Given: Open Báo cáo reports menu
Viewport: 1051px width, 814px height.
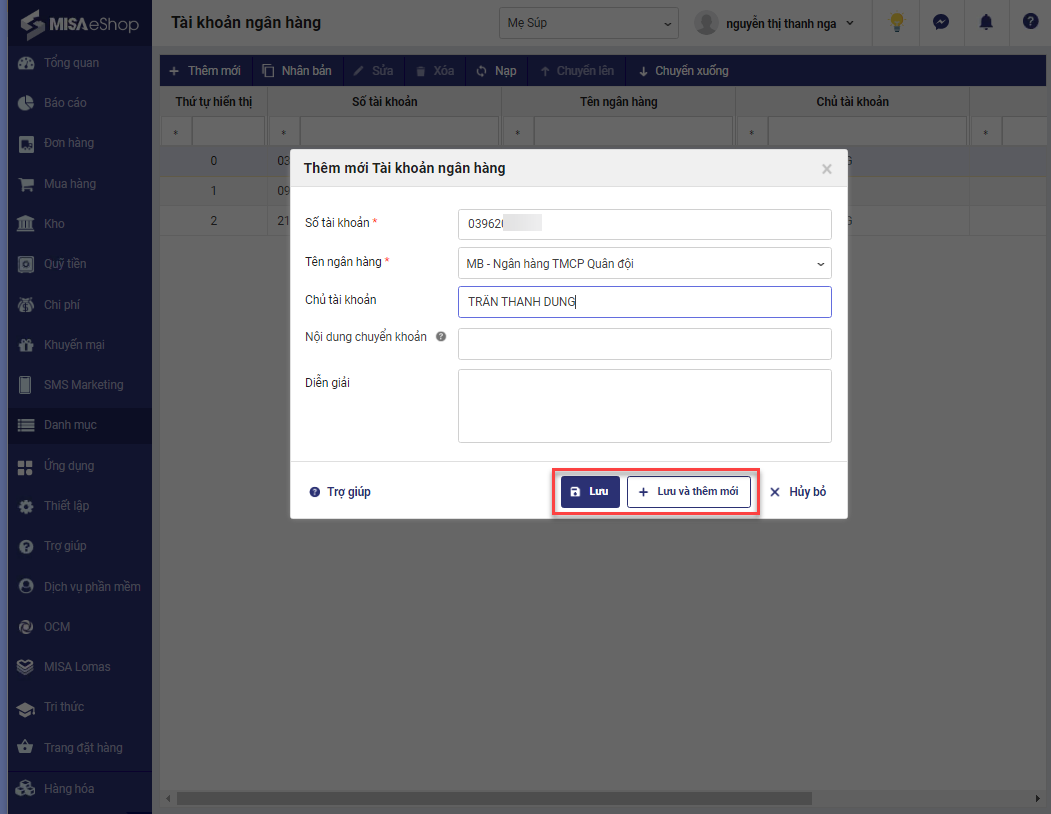Looking at the screenshot, I should (x=80, y=103).
